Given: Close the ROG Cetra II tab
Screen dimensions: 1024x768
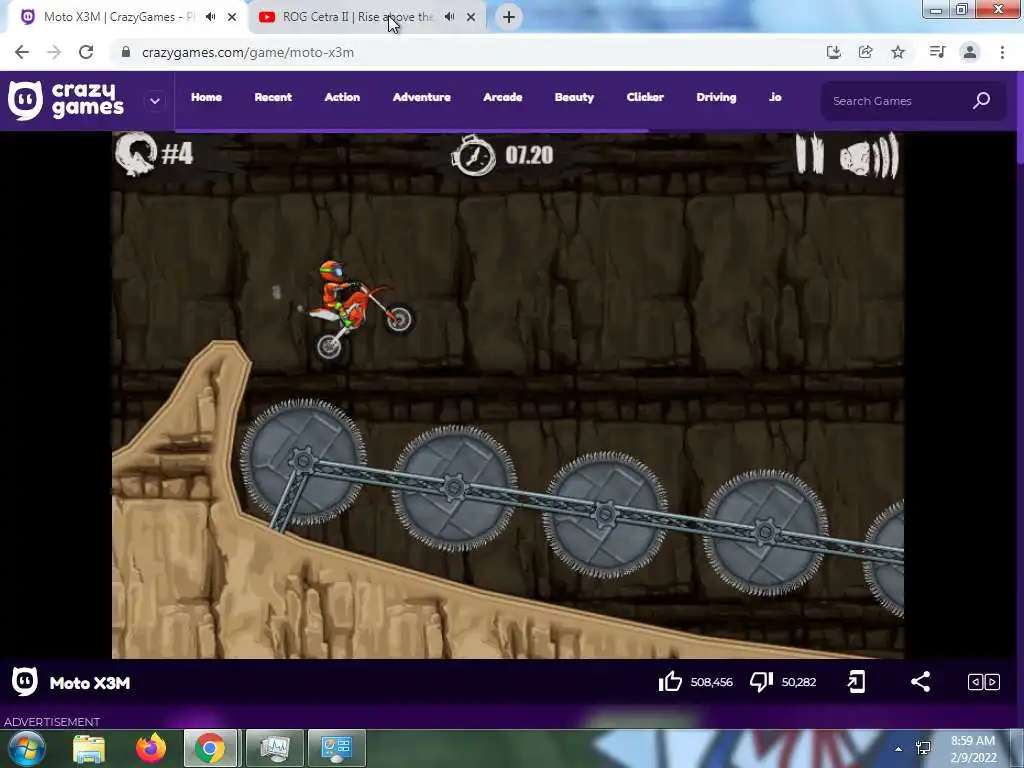Looking at the screenshot, I should [471, 18].
